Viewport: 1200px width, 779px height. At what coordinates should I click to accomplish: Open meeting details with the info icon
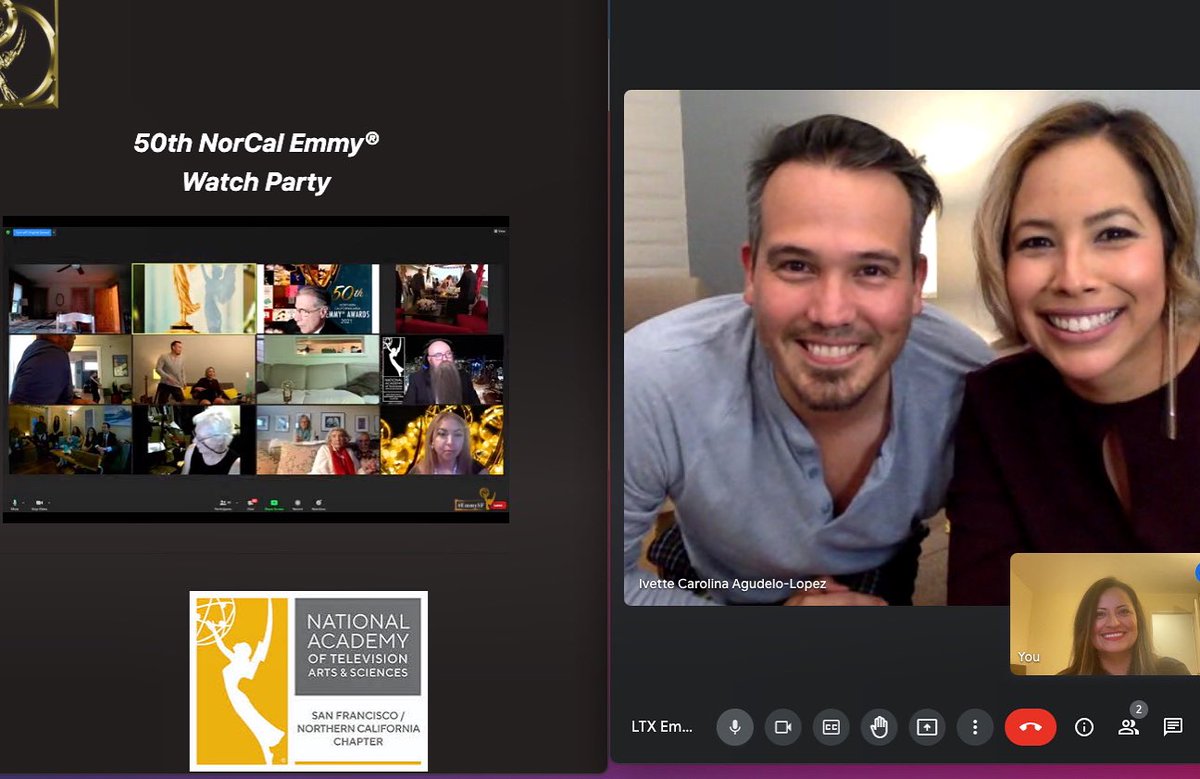(1083, 727)
